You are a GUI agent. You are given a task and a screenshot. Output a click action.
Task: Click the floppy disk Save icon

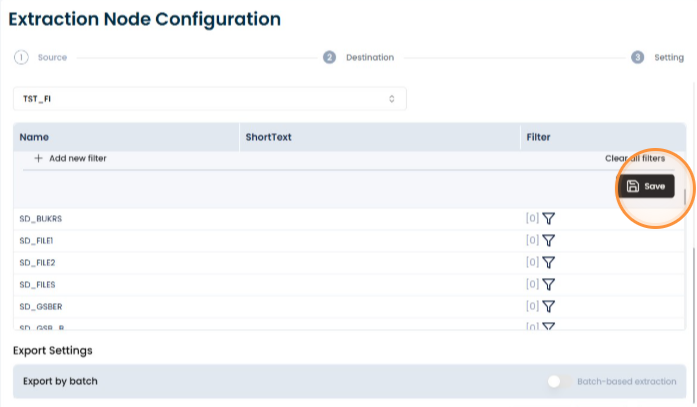[633, 186]
